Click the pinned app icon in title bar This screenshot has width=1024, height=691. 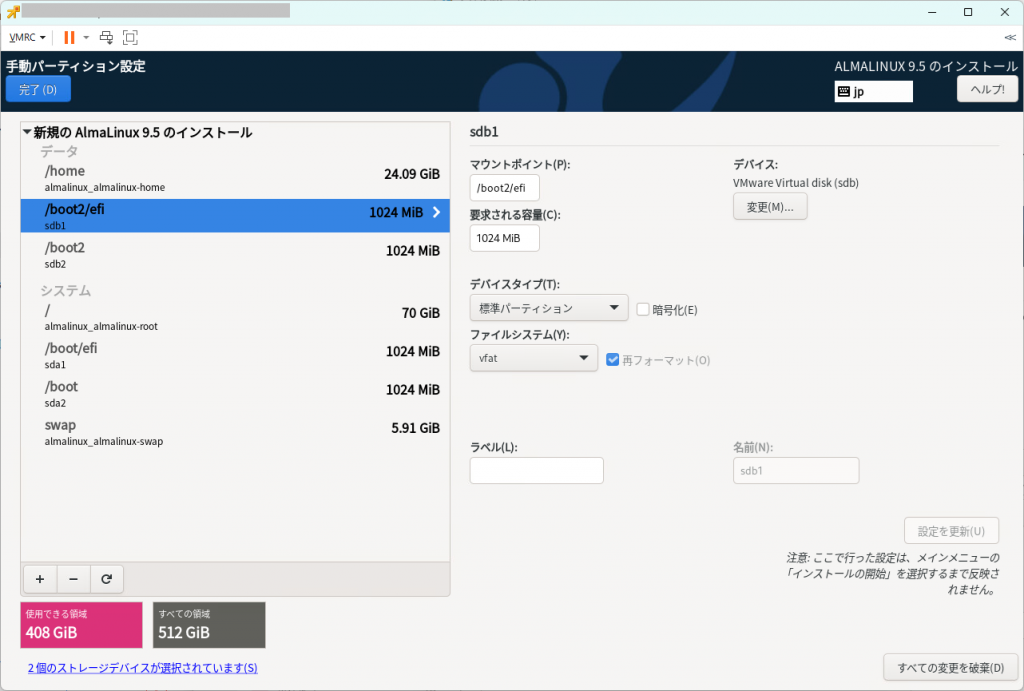[x=12, y=12]
